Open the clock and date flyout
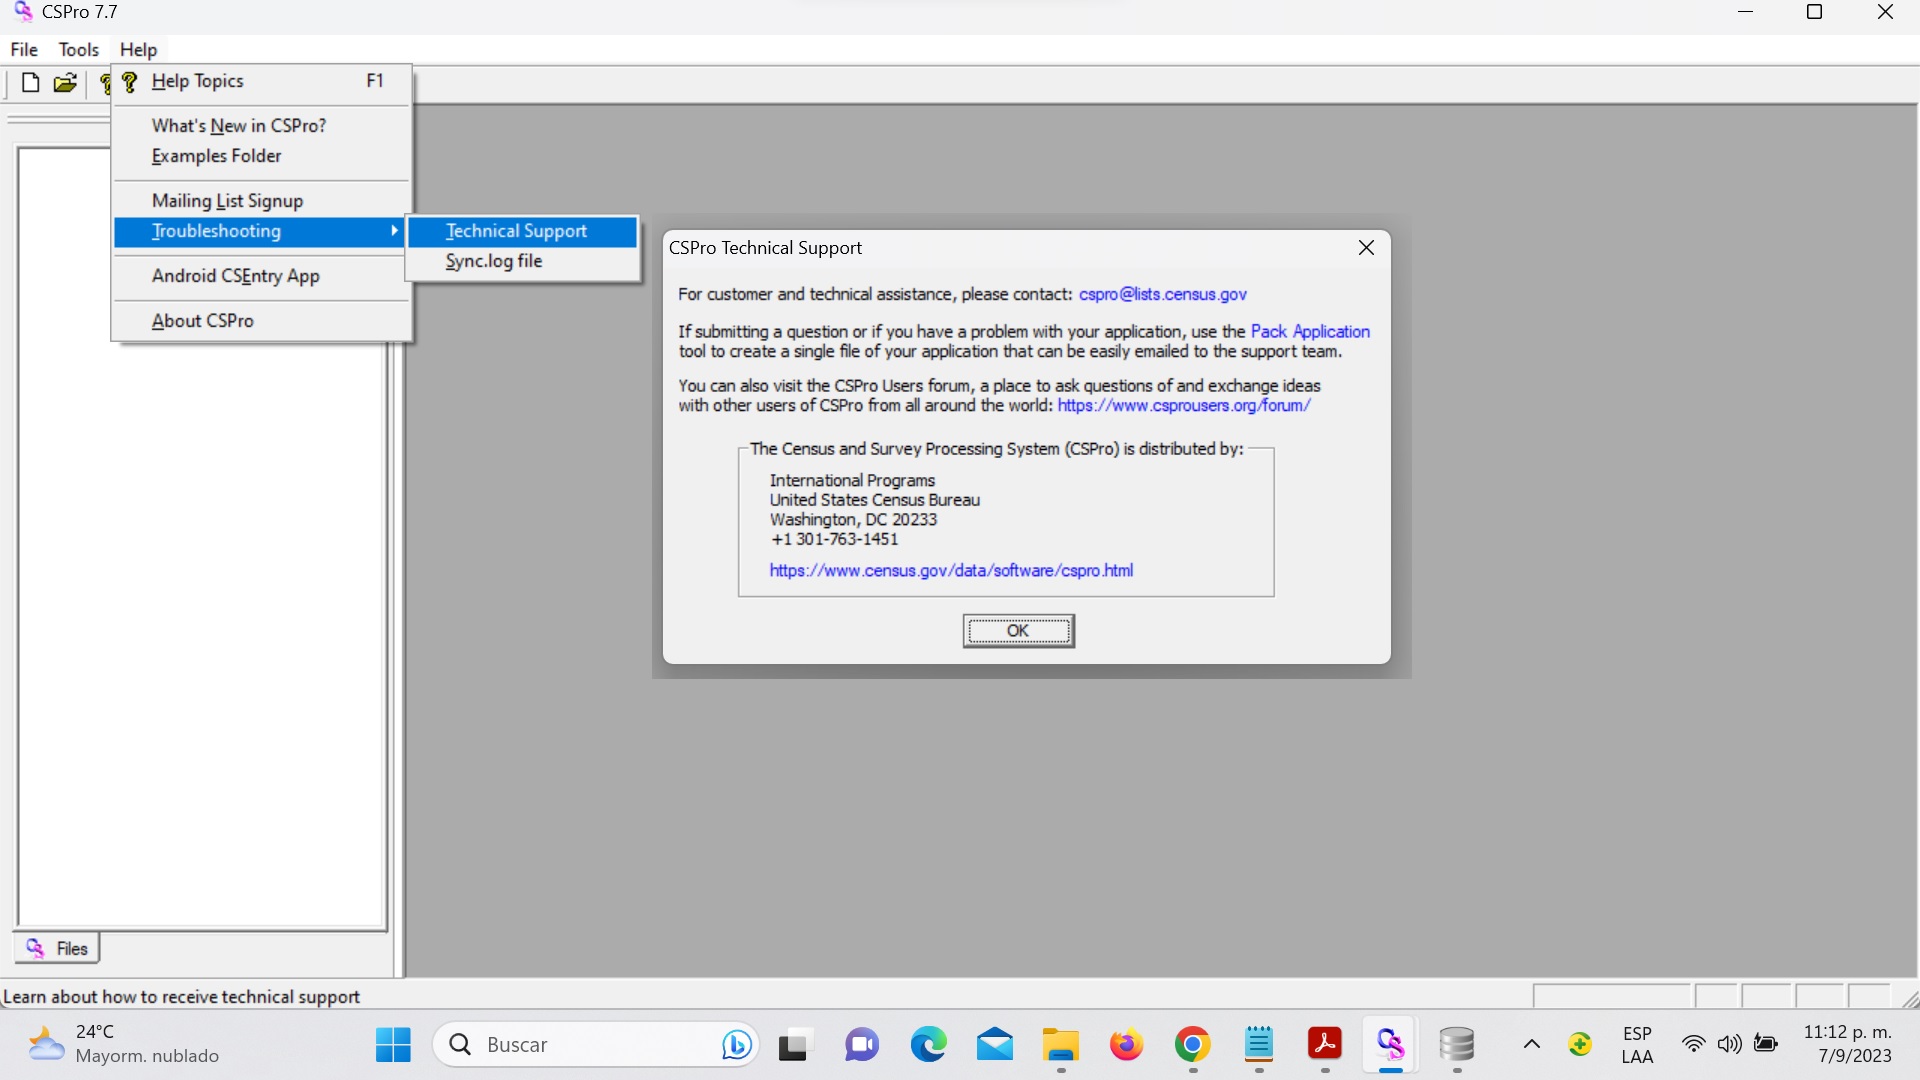Image resolution: width=1920 pixels, height=1080 pixels. (1848, 1045)
